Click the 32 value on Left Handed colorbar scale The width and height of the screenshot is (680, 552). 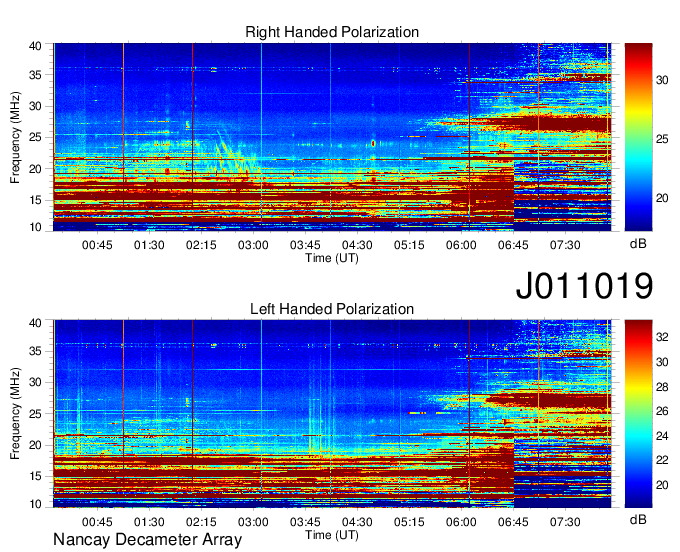[x=662, y=337]
